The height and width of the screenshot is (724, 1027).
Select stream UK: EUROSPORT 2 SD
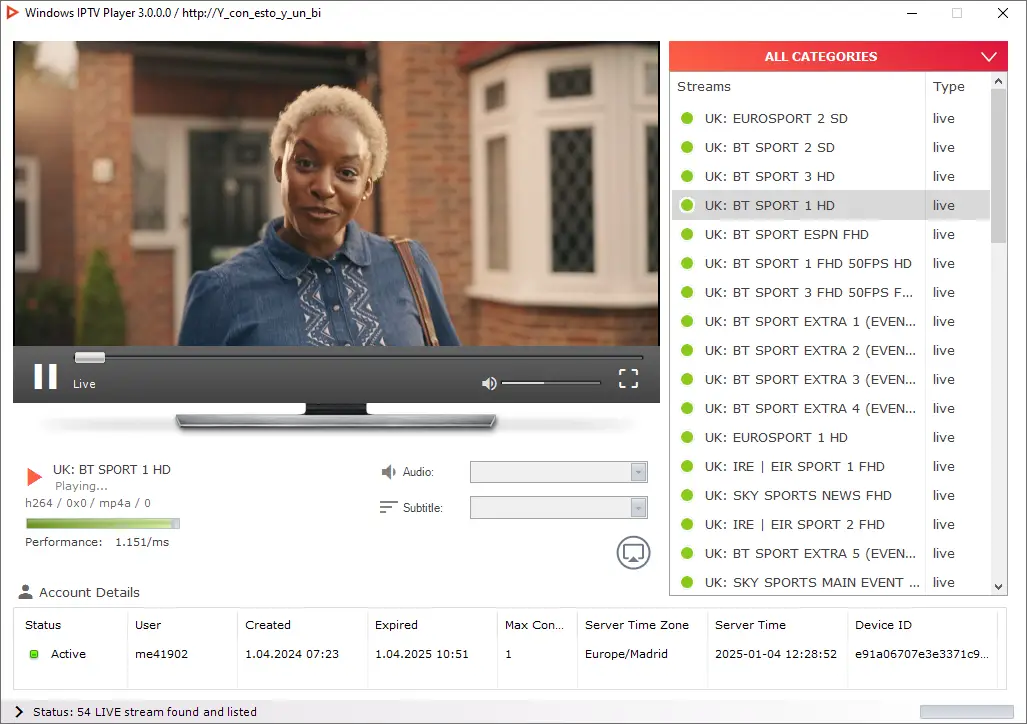(x=831, y=119)
